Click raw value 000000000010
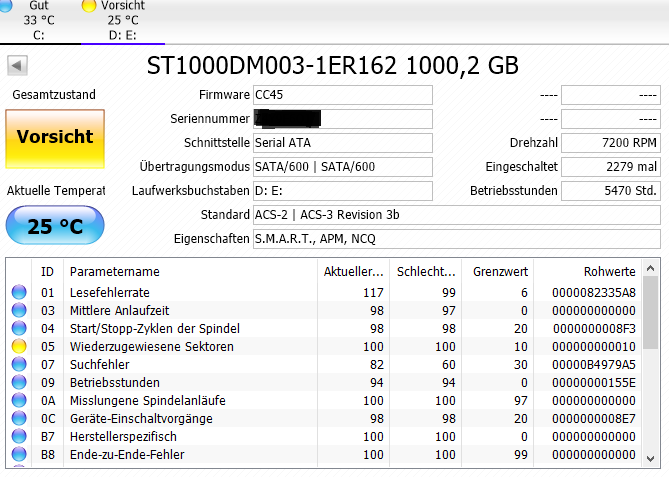 click(x=594, y=346)
